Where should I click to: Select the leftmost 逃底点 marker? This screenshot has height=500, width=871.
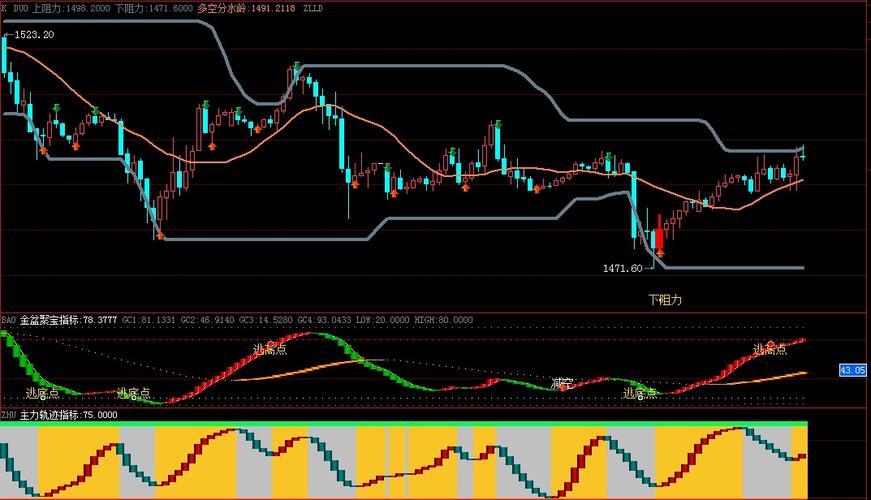[44, 393]
